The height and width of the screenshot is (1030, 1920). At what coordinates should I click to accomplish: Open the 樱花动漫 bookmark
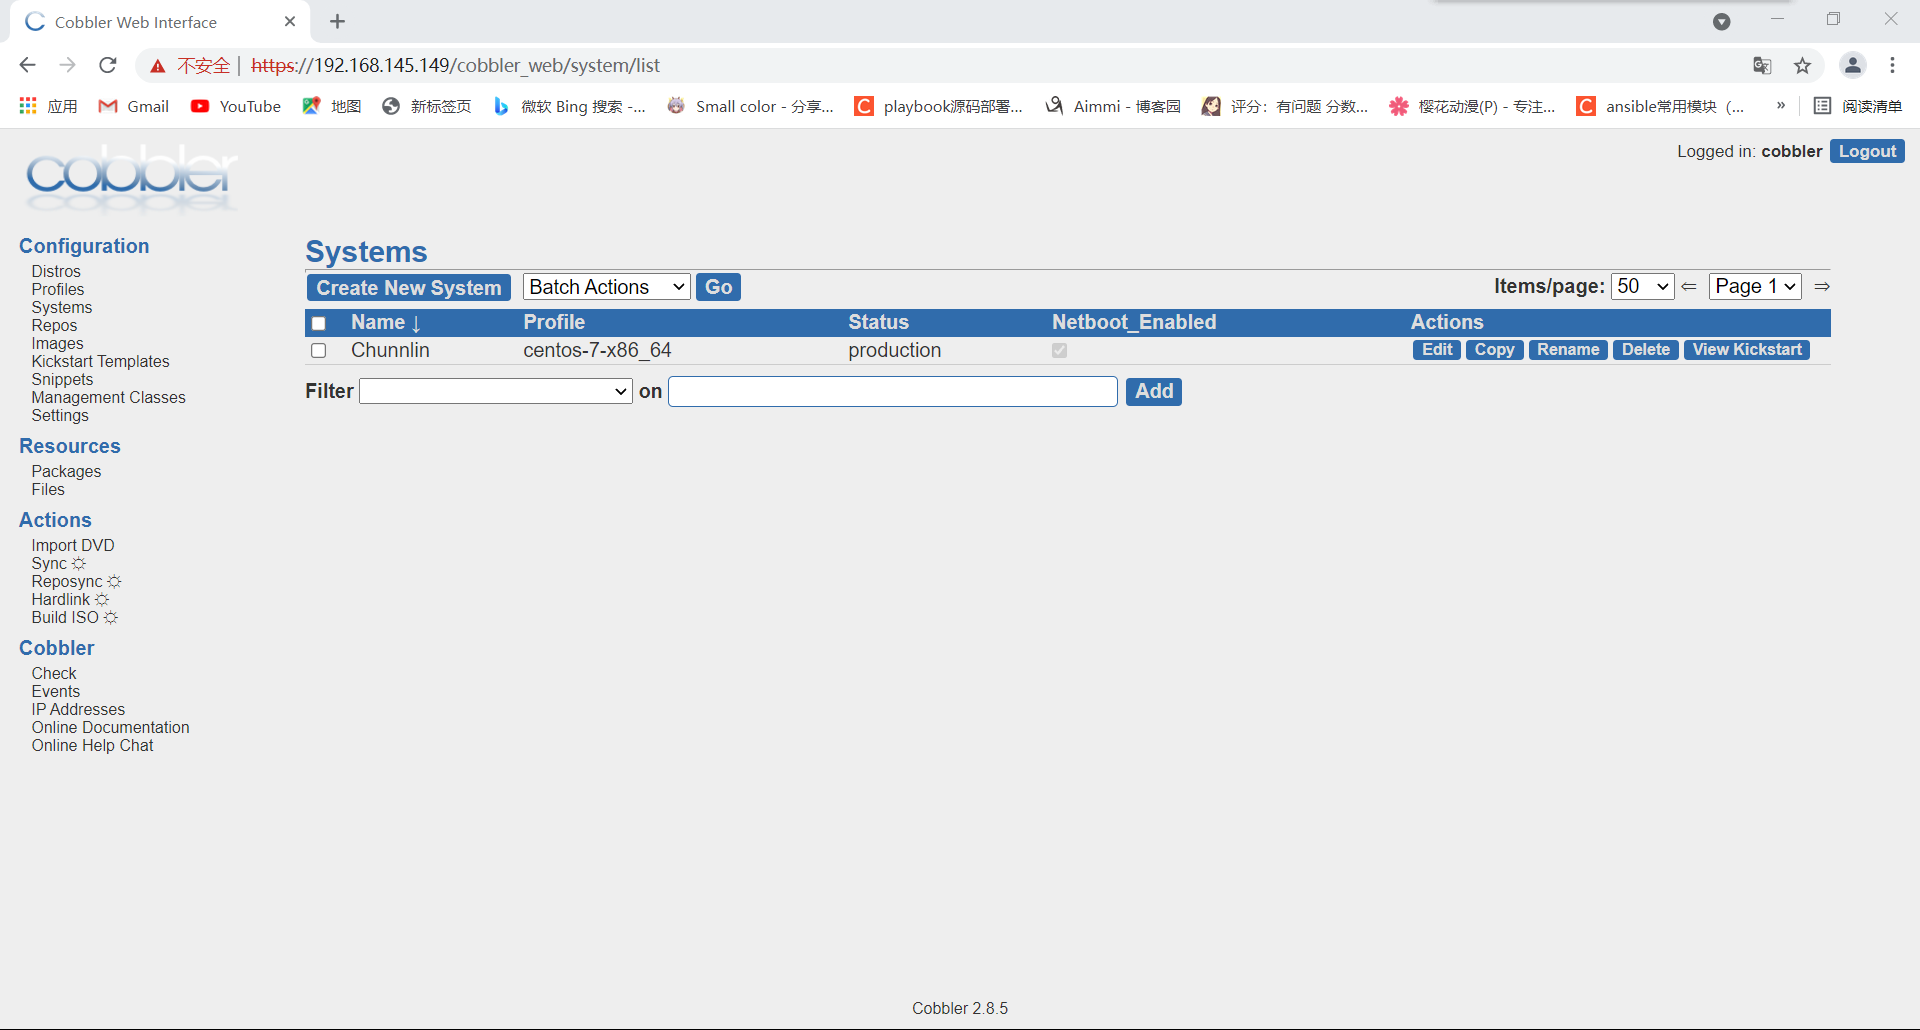(1472, 106)
